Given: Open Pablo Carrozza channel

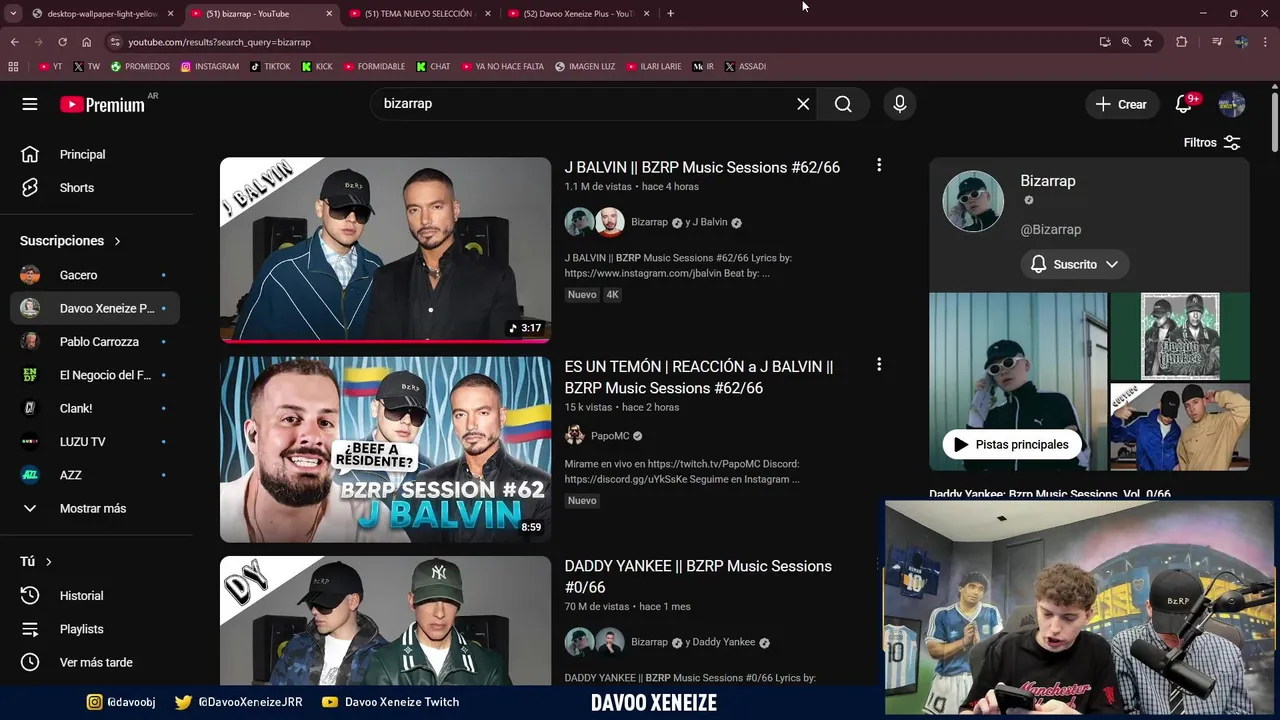Looking at the screenshot, I should click(x=95, y=342).
